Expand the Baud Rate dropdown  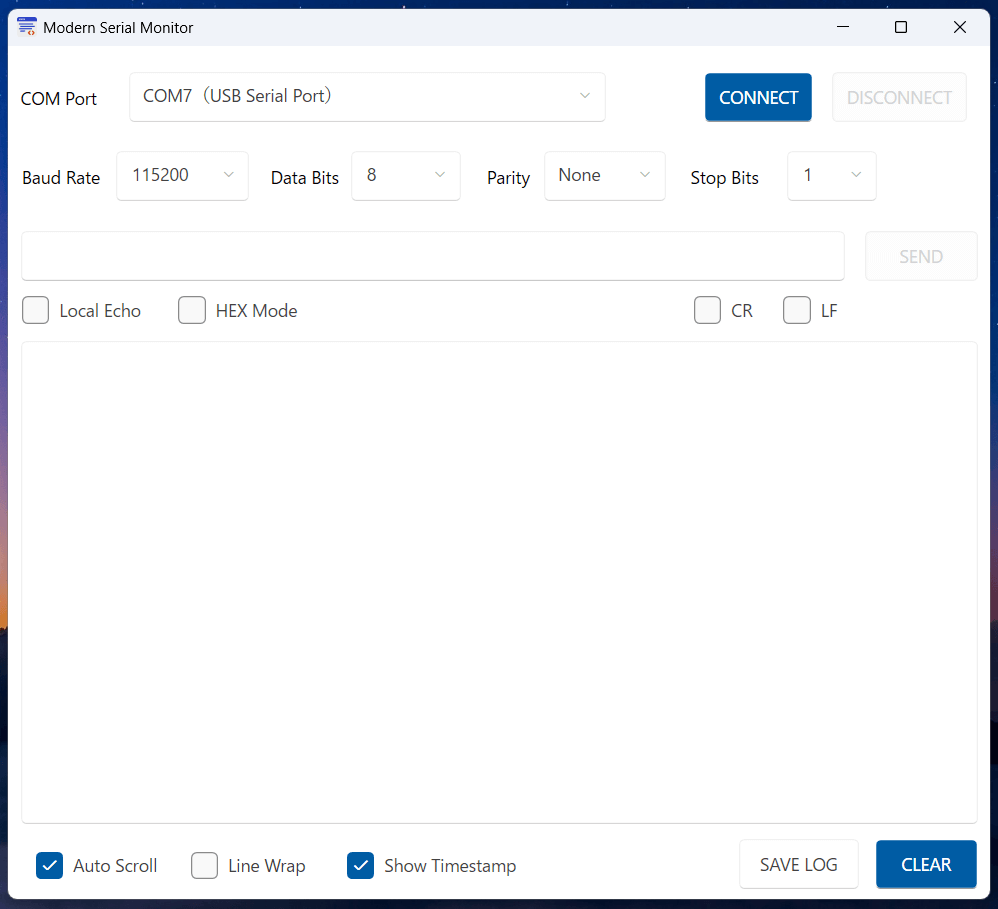[x=183, y=176]
